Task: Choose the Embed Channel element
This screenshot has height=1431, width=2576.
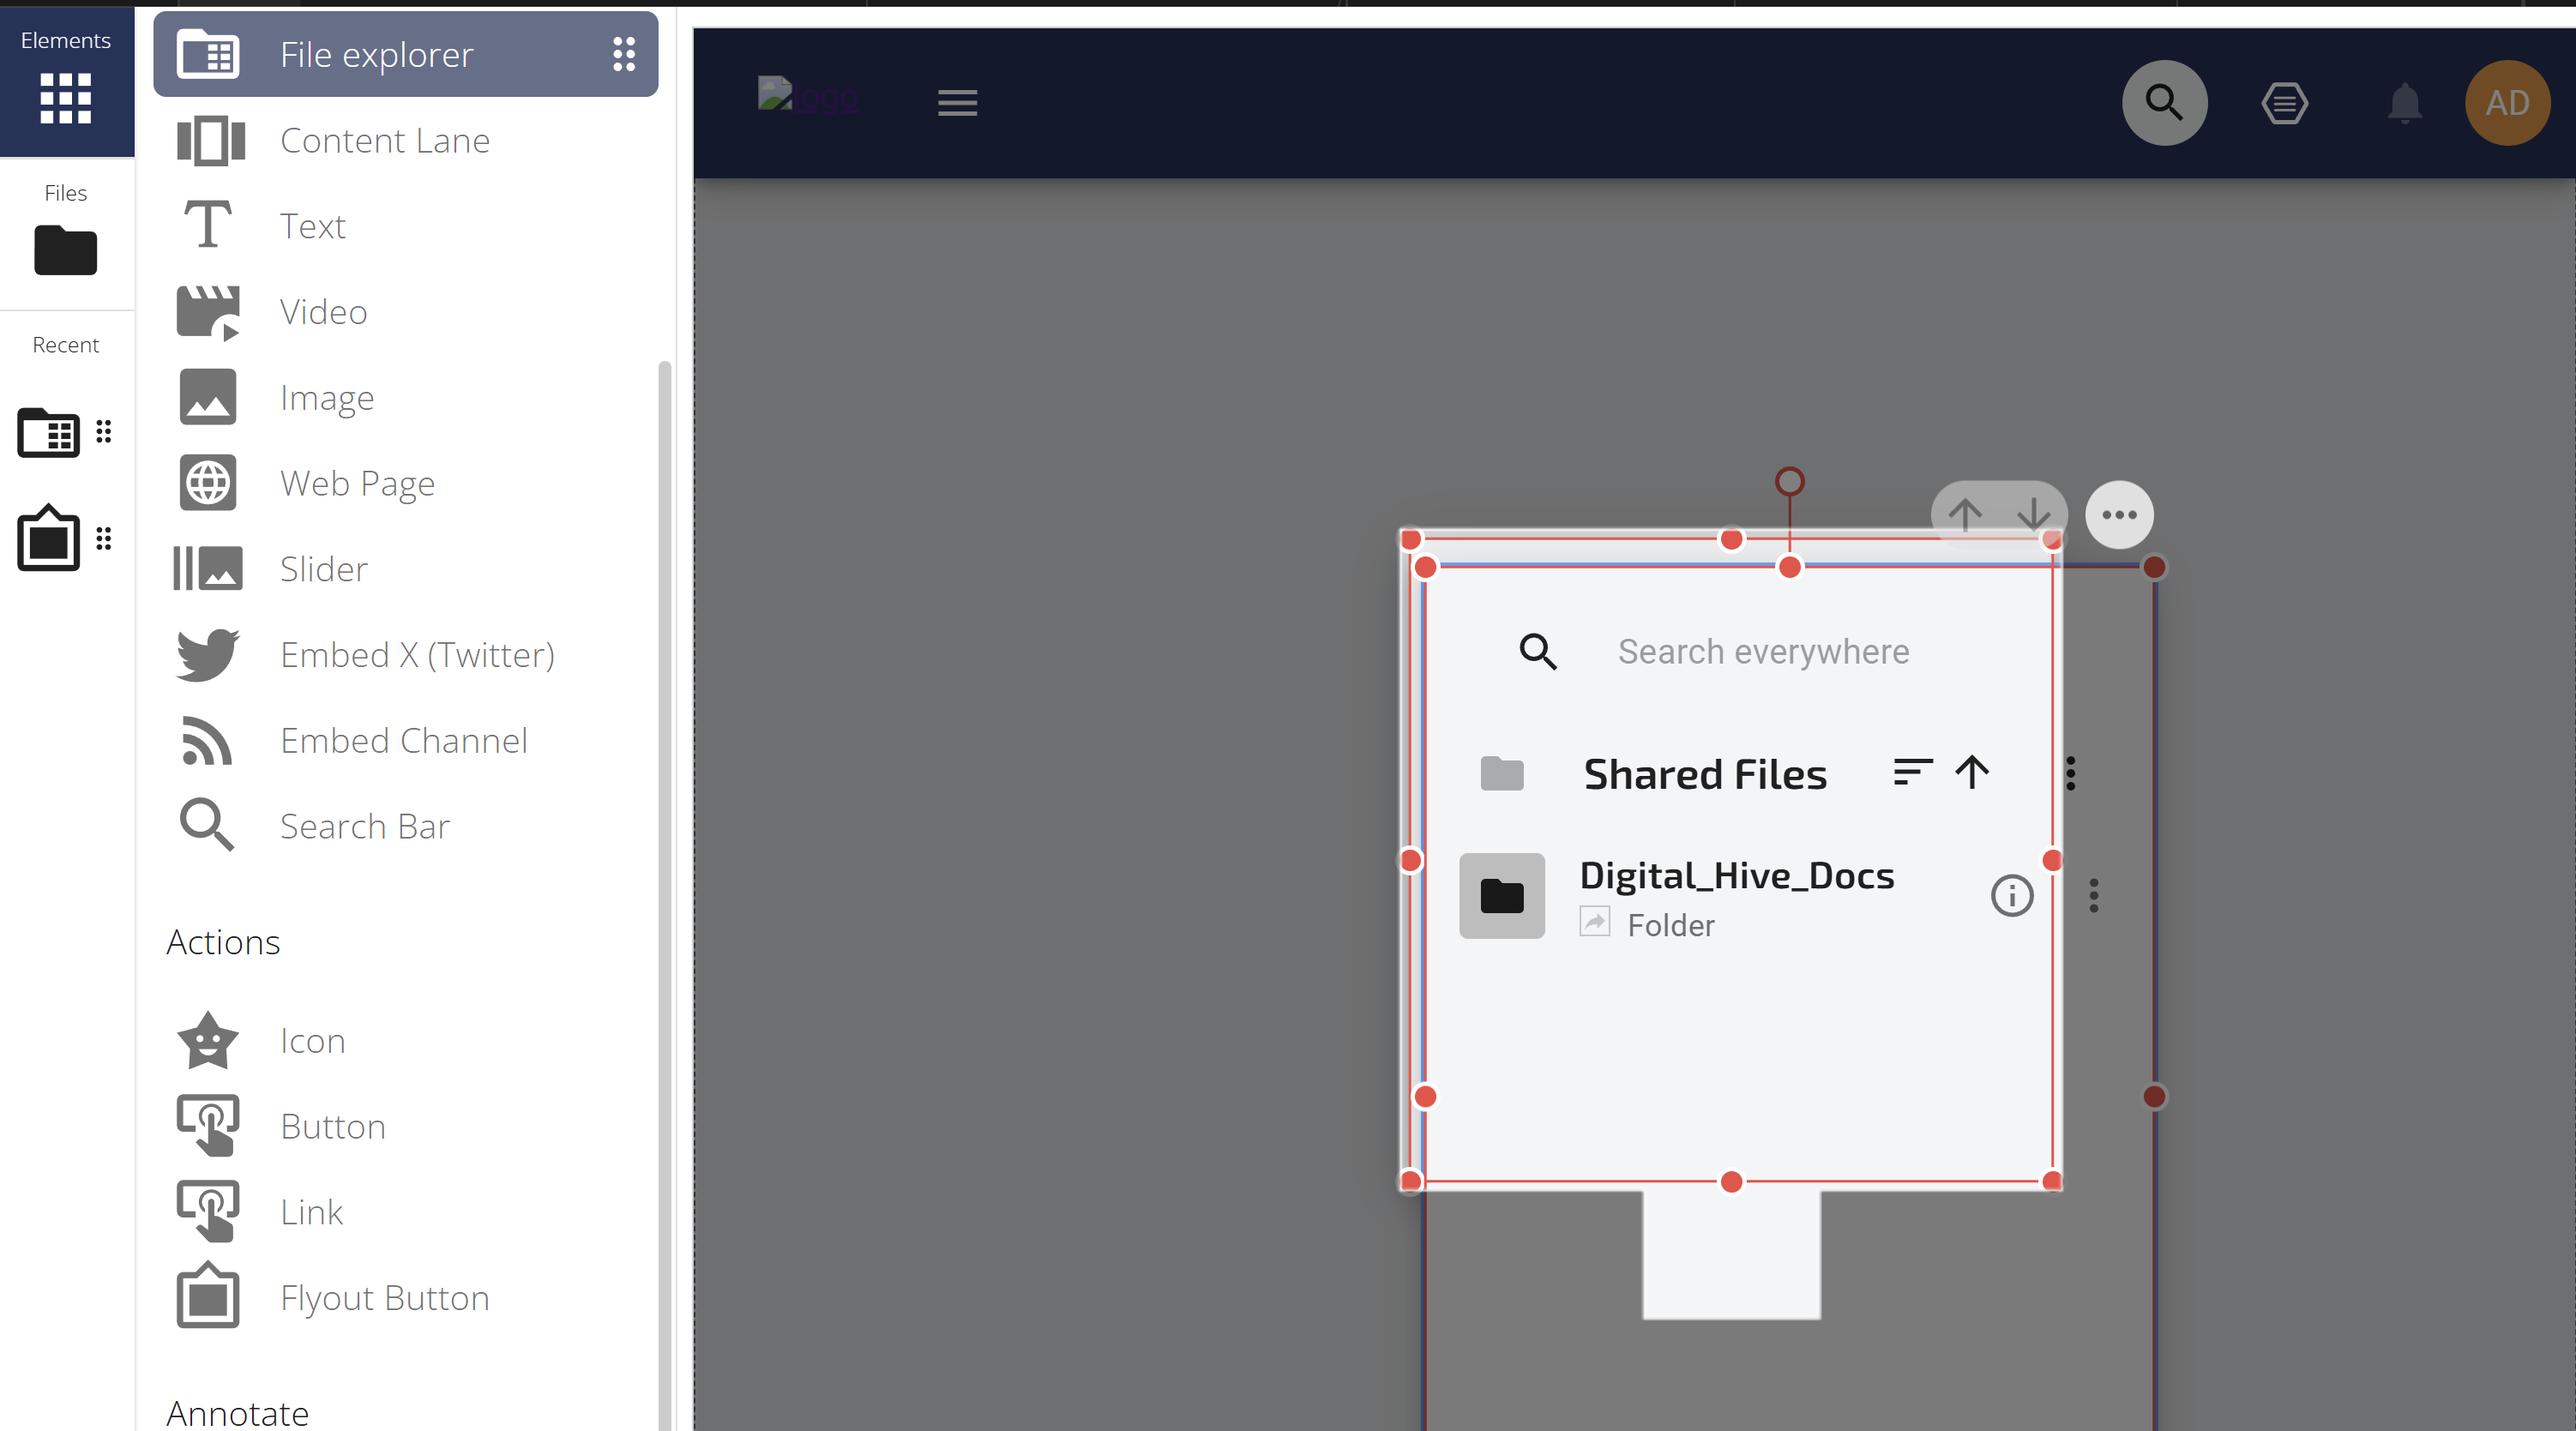Action: (403, 741)
